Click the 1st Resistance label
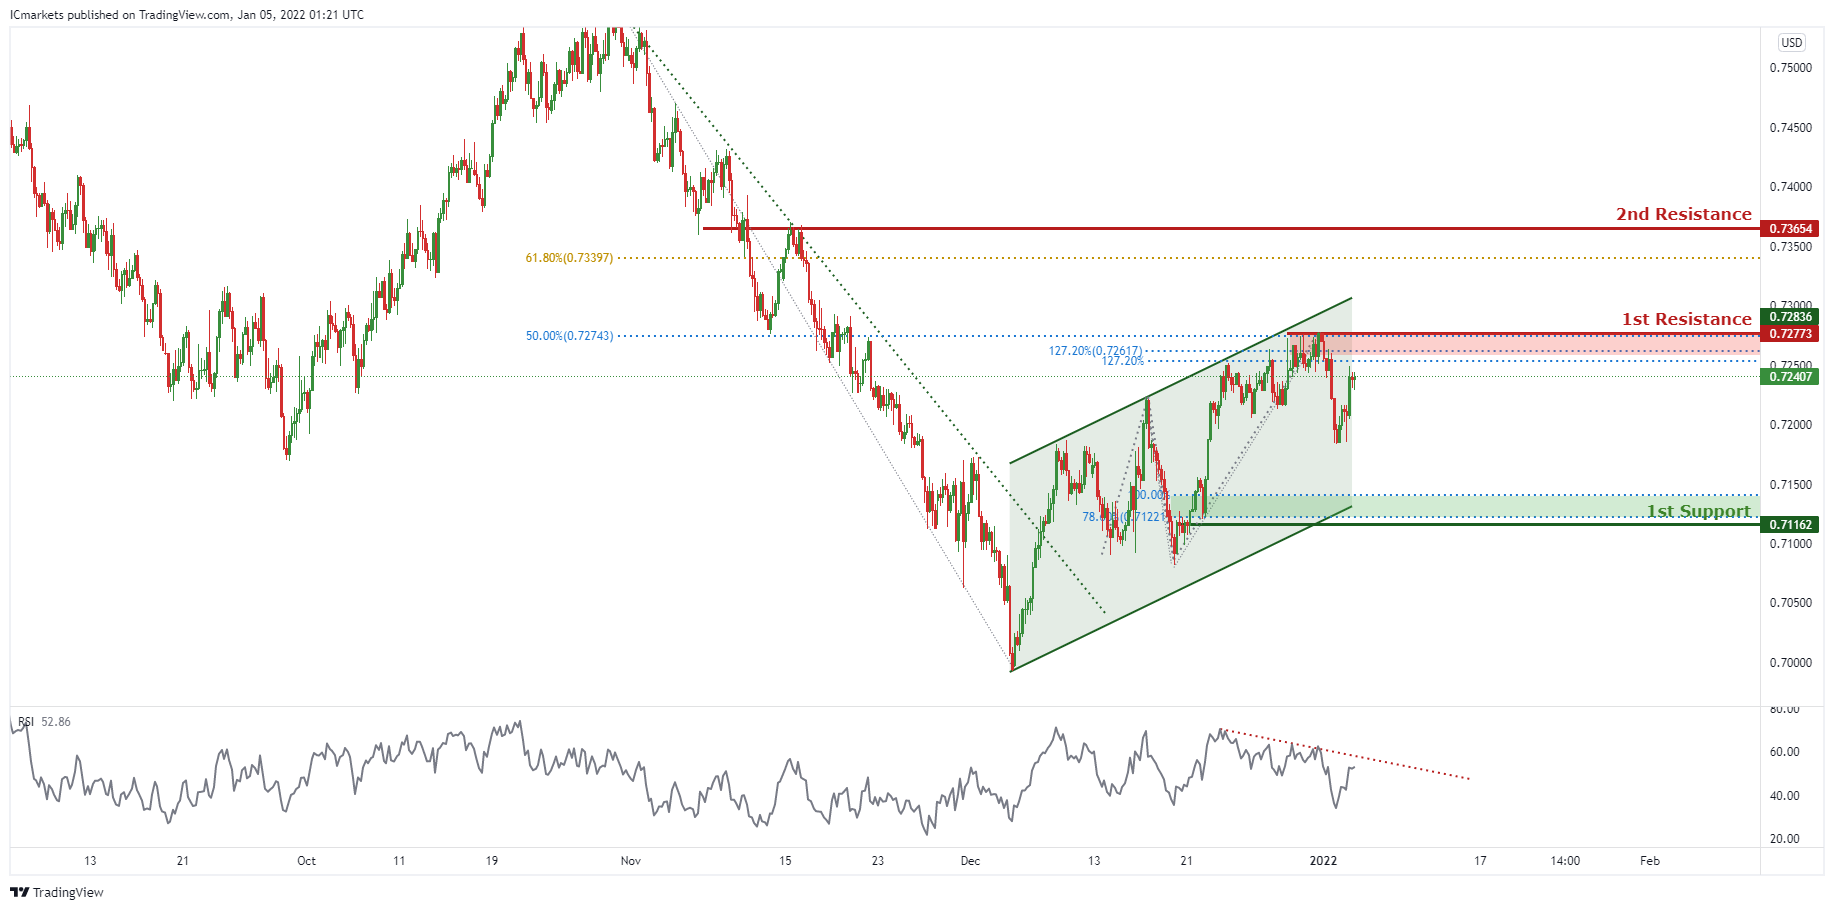Screen dimensions: 1834x910 [x=1687, y=319]
